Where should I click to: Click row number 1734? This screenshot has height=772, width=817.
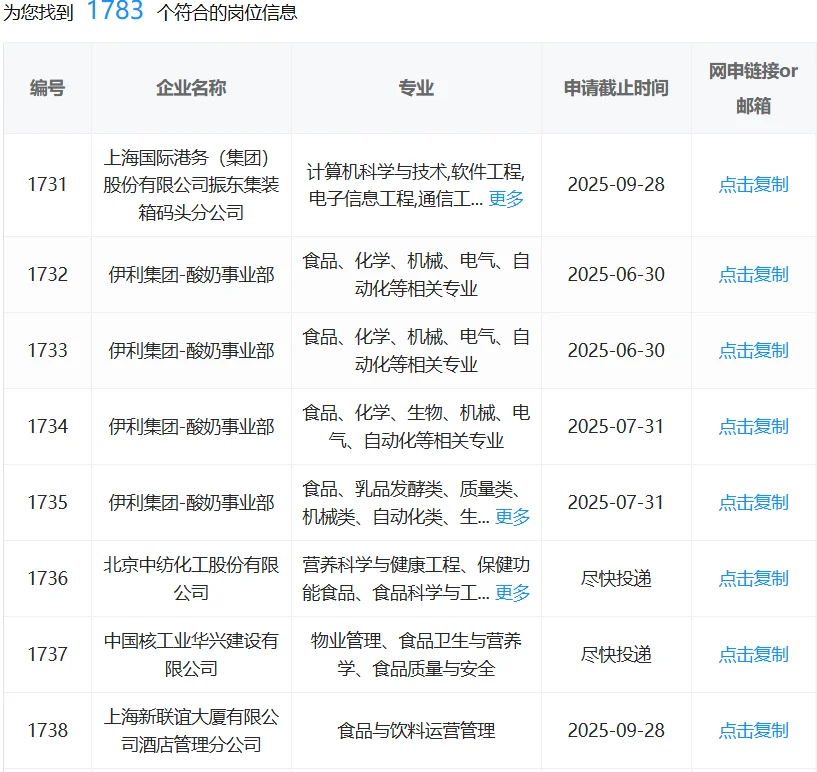[47, 427]
